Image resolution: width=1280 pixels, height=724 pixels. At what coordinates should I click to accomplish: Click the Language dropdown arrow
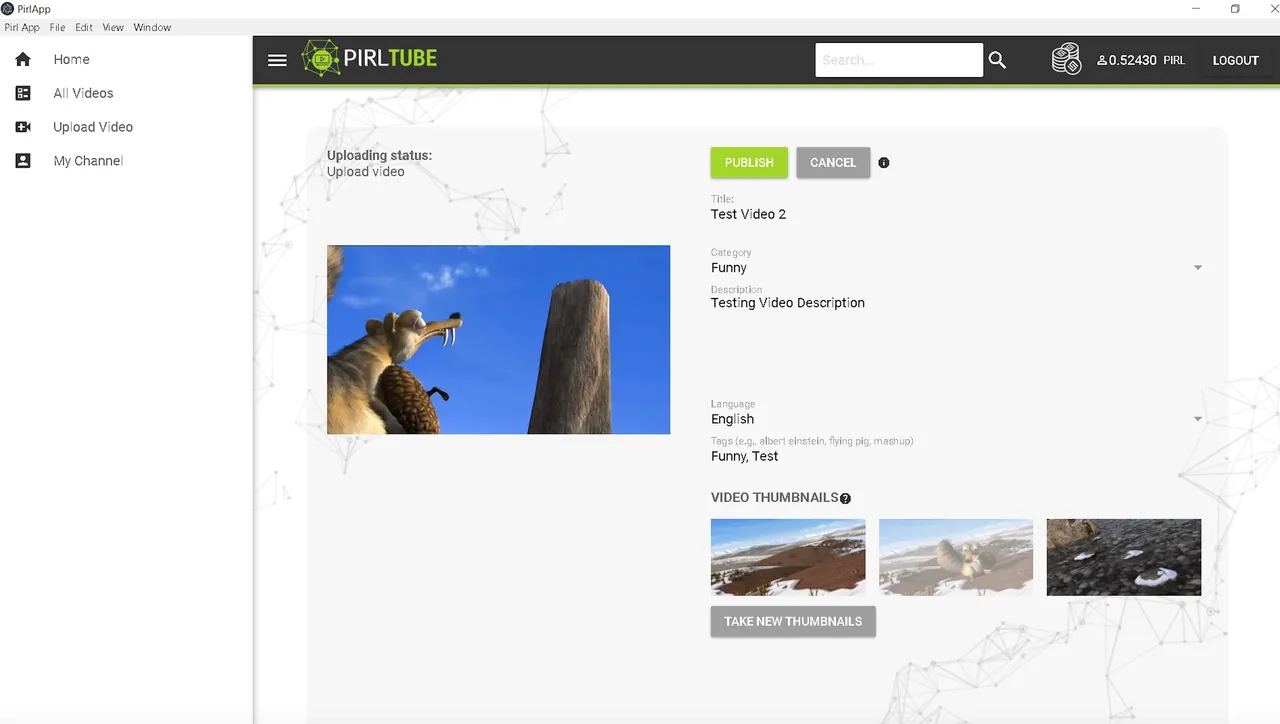pyautogui.click(x=1198, y=419)
